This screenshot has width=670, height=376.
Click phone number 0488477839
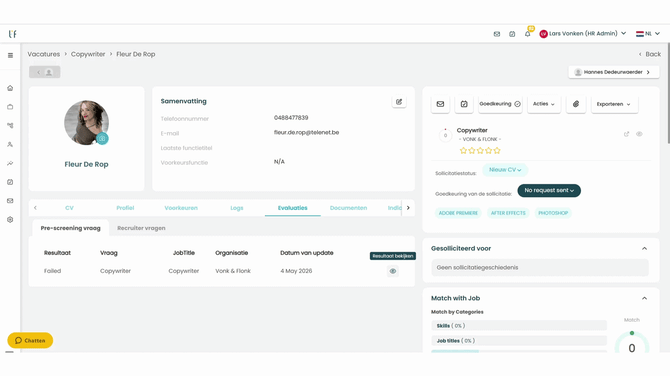pyautogui.click(x=291, y=118)
